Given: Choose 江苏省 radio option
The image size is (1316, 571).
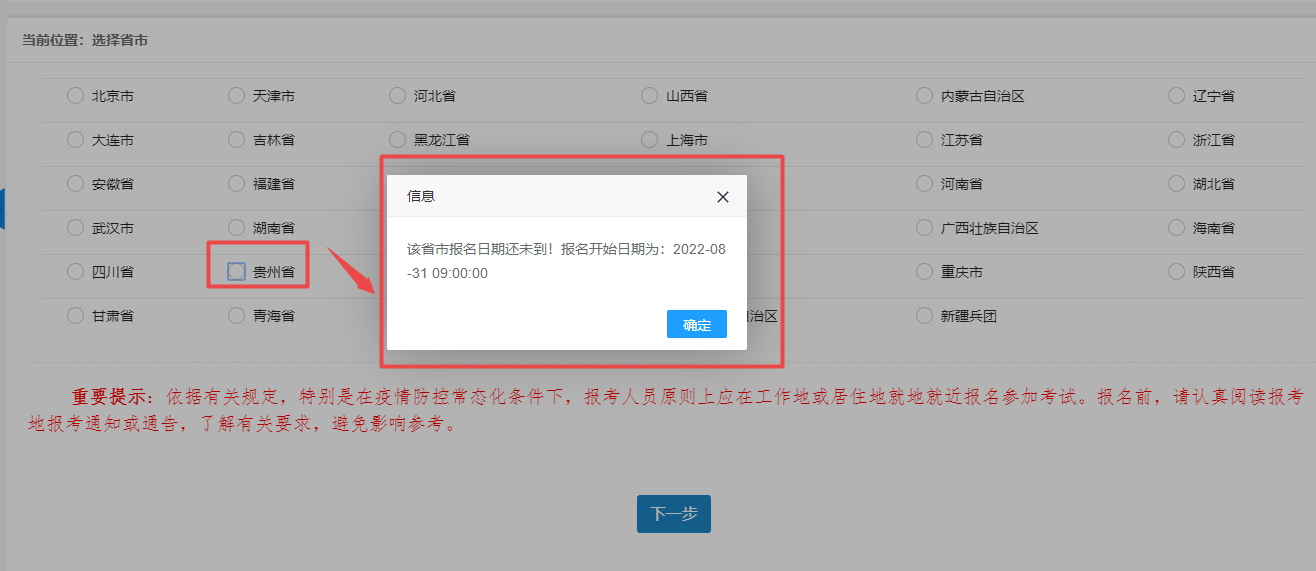Looking at the screenshot, I should click(924, 140).
